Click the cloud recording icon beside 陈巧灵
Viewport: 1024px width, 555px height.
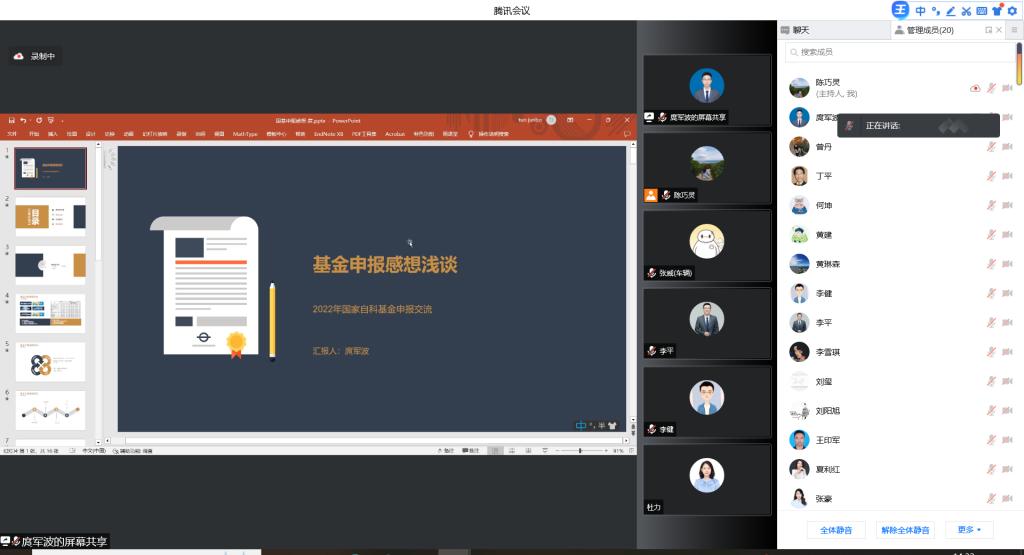975,88
